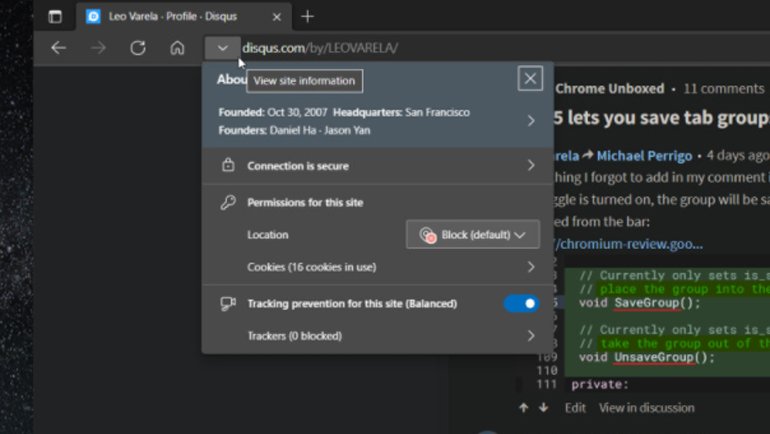The width and height of the screenshot is (770, 434).
Task: Click the Founders: Daniel Ha - Jason Yan text
Action: pos(294,131)
